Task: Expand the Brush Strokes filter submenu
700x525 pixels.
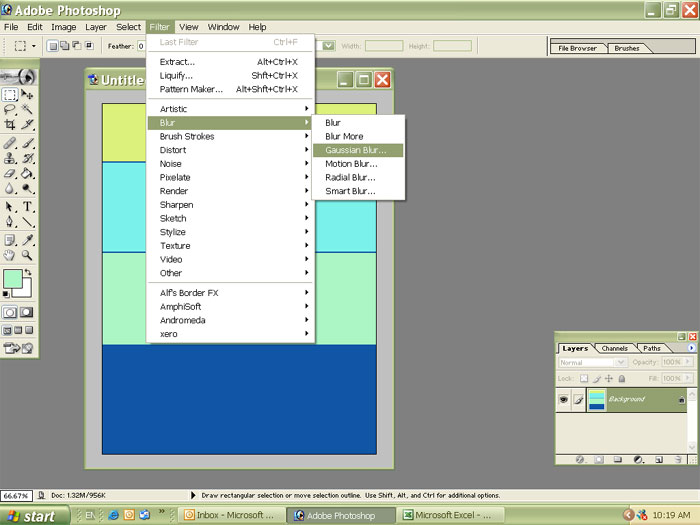Action: click(231, 136)
